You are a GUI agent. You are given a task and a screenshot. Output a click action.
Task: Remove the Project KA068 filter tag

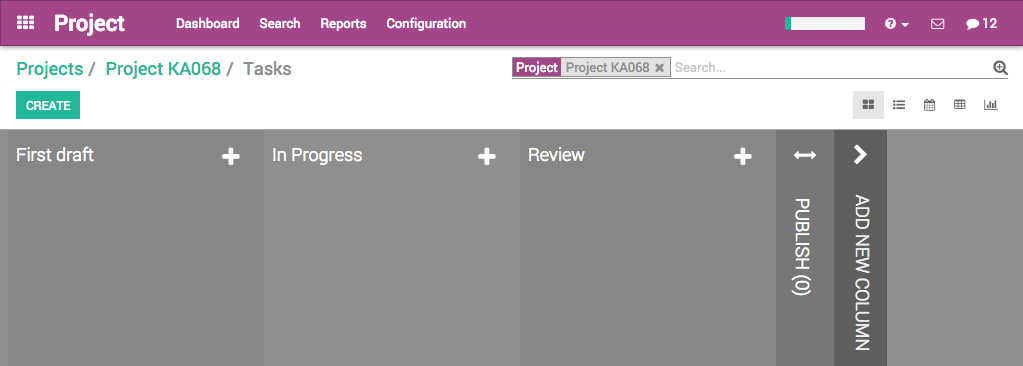point(659,68)
